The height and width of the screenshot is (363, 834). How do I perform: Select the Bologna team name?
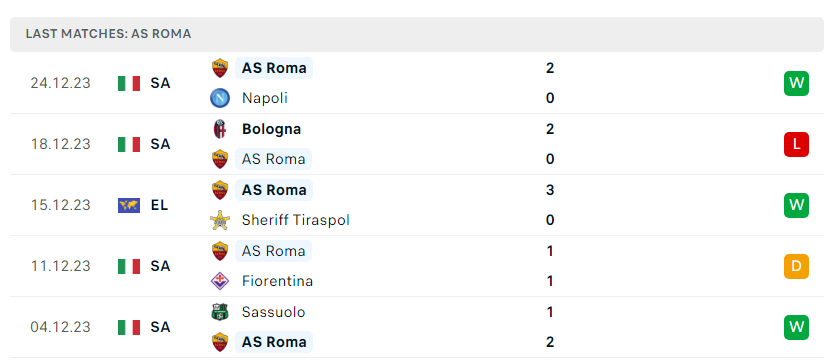(271, 129)
